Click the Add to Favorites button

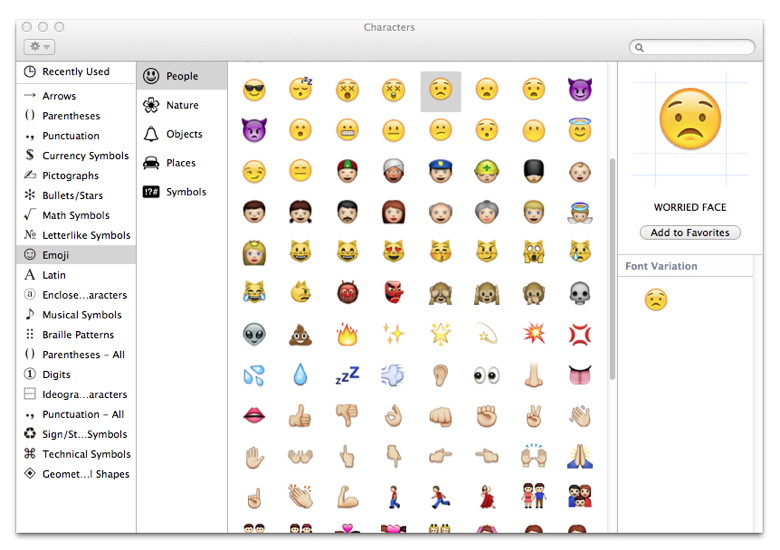(690, 232)
